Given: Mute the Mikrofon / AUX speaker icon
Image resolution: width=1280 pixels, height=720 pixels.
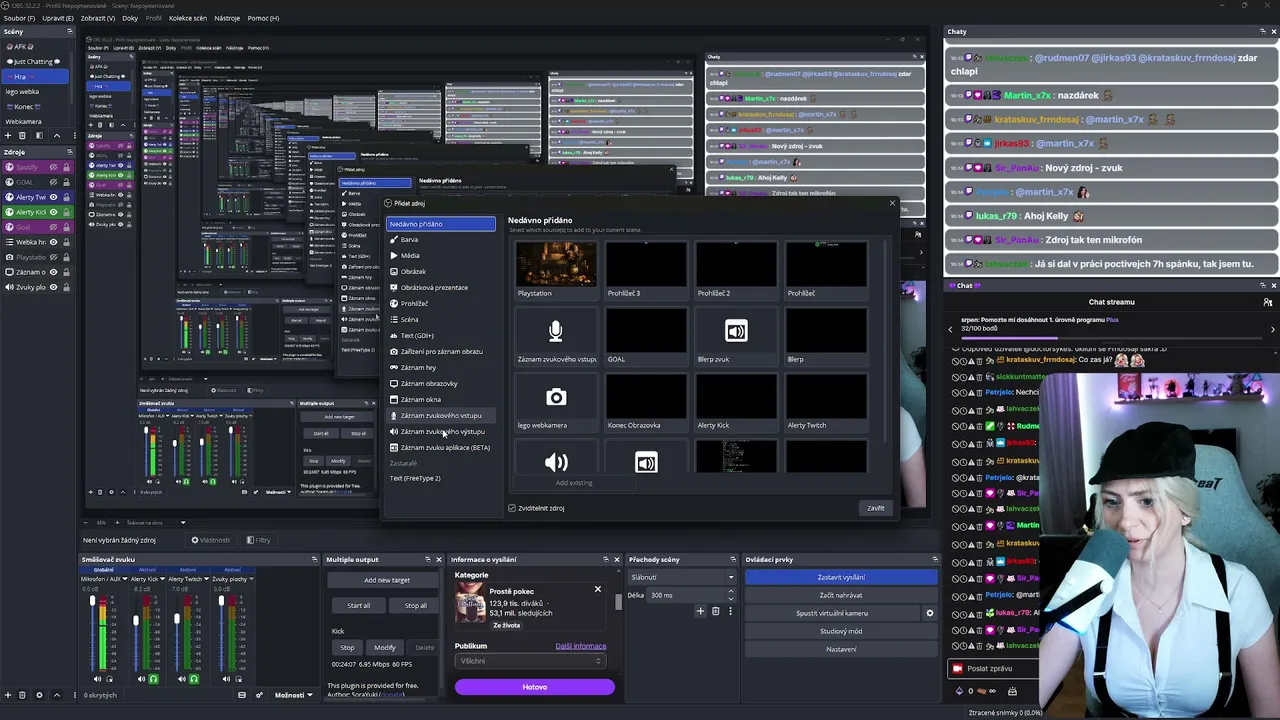Looking at the screenshot, I should coord(99,679).
